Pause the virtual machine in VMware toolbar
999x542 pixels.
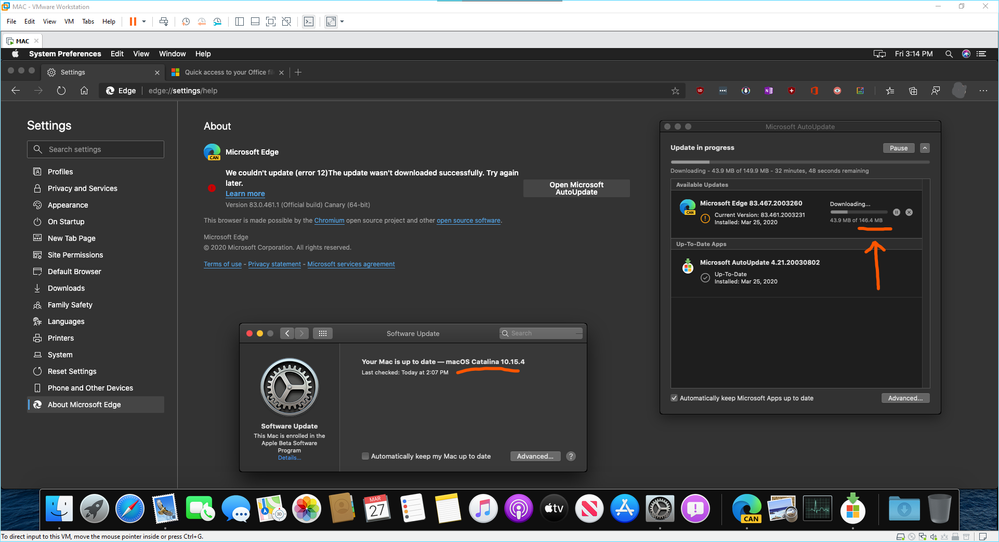coord(133,22)
